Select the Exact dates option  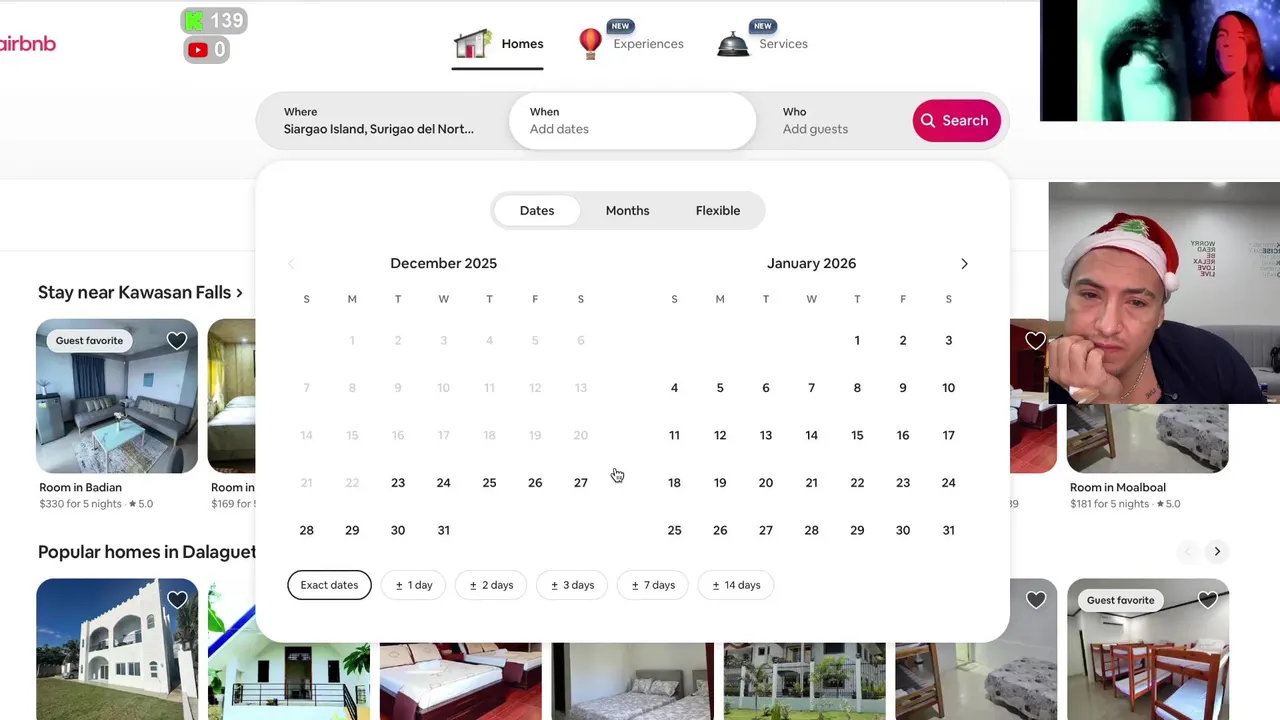(329, 585)
